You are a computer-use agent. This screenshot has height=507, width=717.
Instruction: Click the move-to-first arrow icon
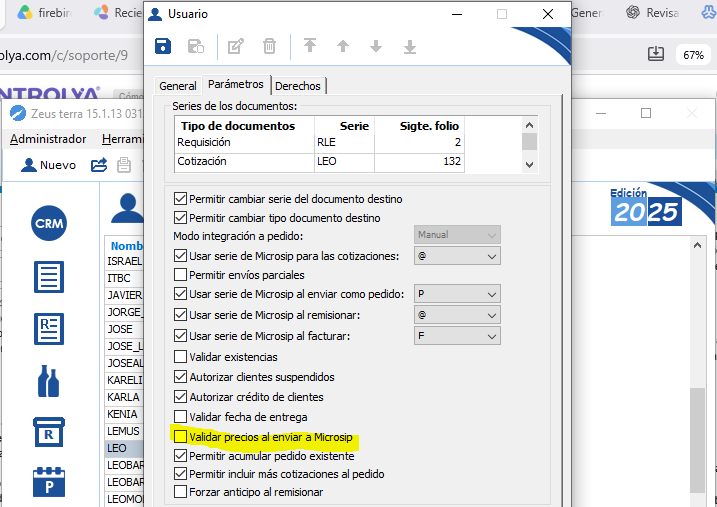310,46
